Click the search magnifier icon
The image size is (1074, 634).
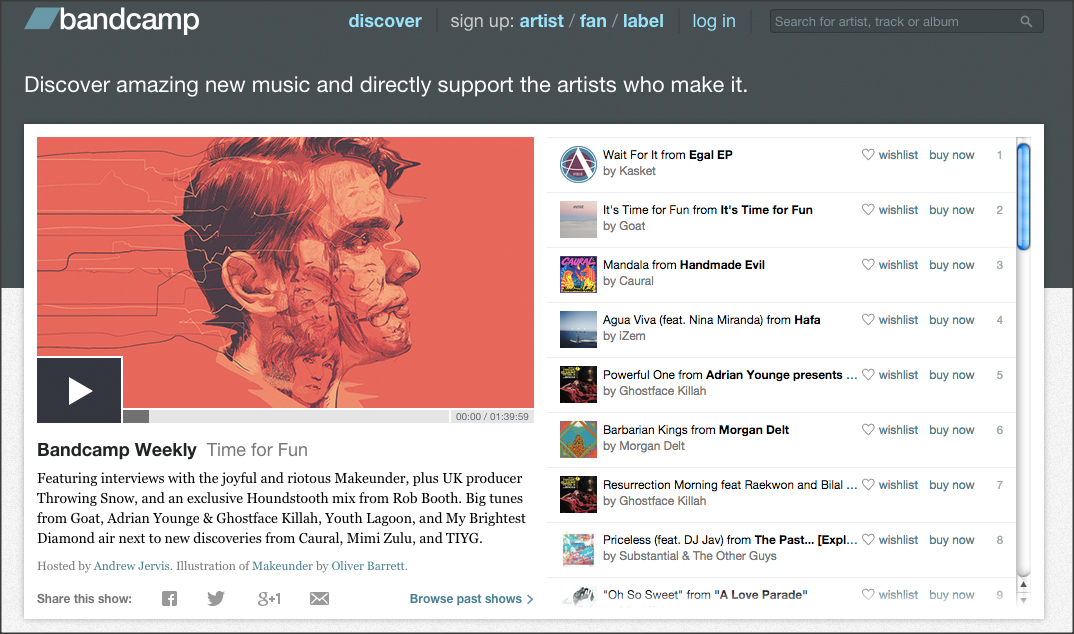1026,21
